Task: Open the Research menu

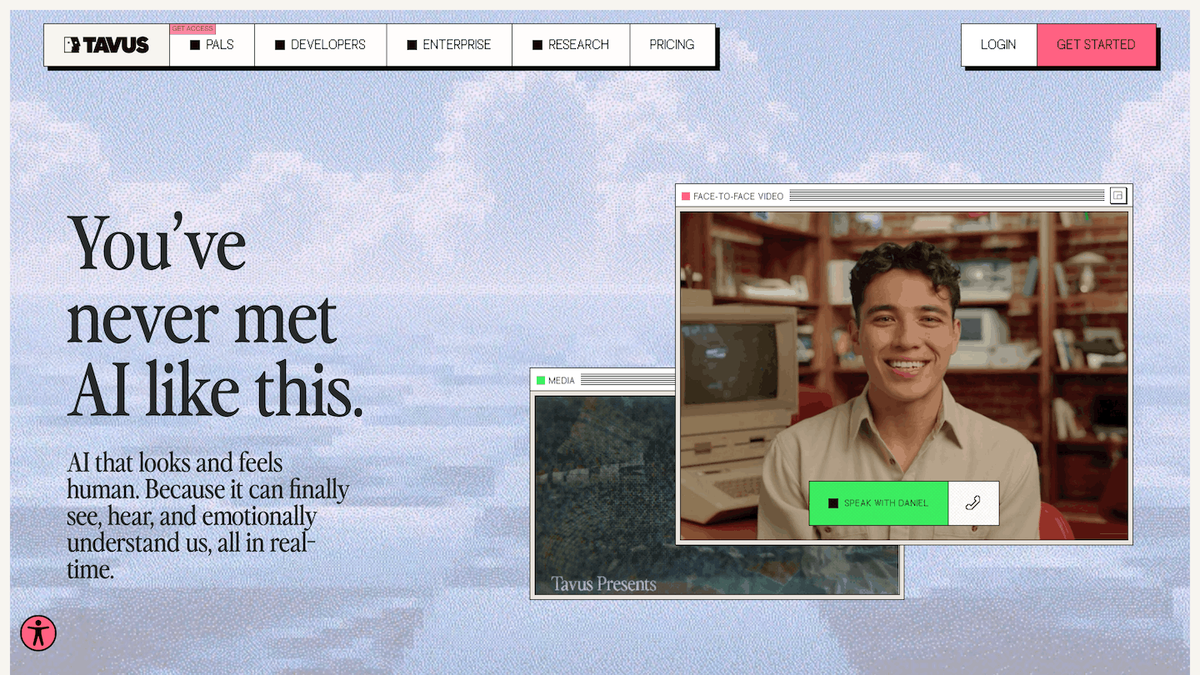Action: pyautogui.click(x=570, y=45)
